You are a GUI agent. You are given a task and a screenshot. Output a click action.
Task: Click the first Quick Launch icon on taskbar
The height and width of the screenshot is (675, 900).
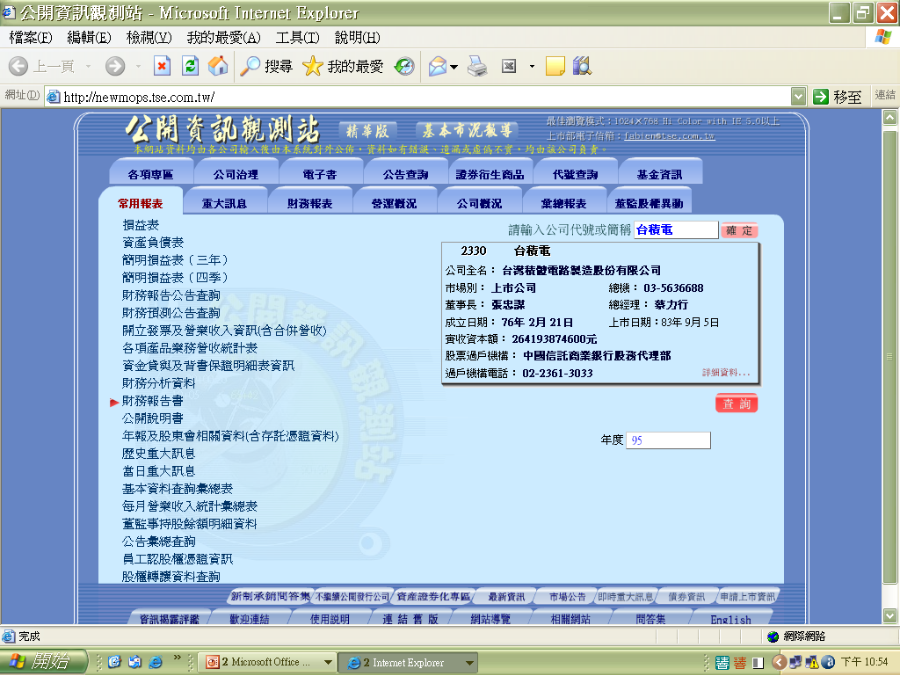[114, 662]
